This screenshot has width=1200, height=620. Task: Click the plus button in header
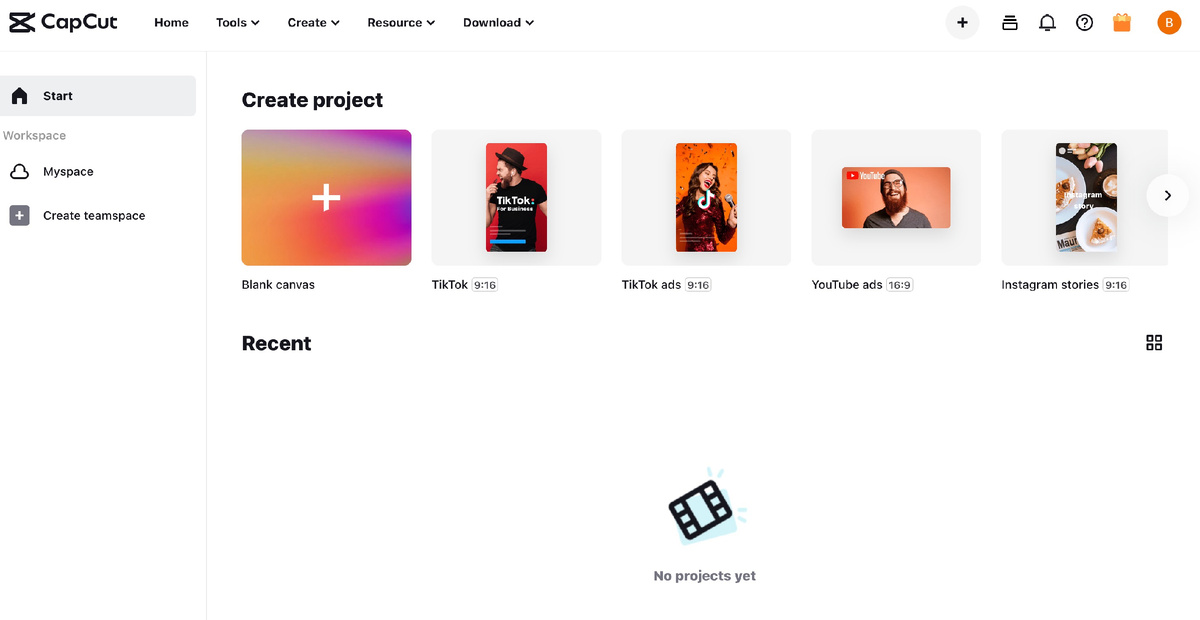coord(962,22)
